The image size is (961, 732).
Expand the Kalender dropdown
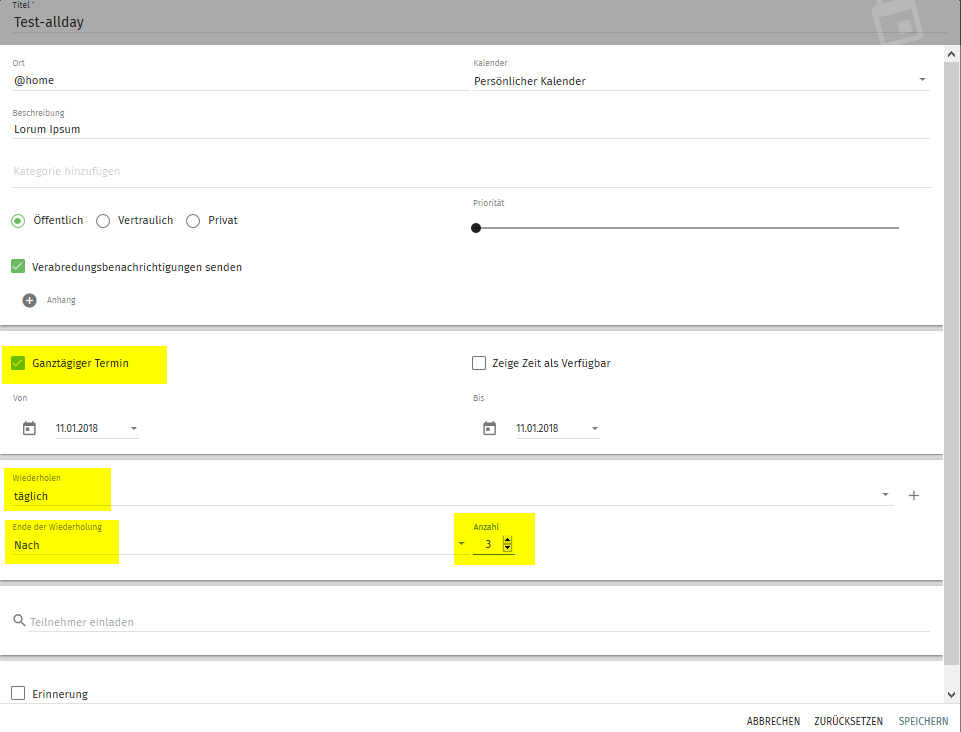tap(921, 80)
